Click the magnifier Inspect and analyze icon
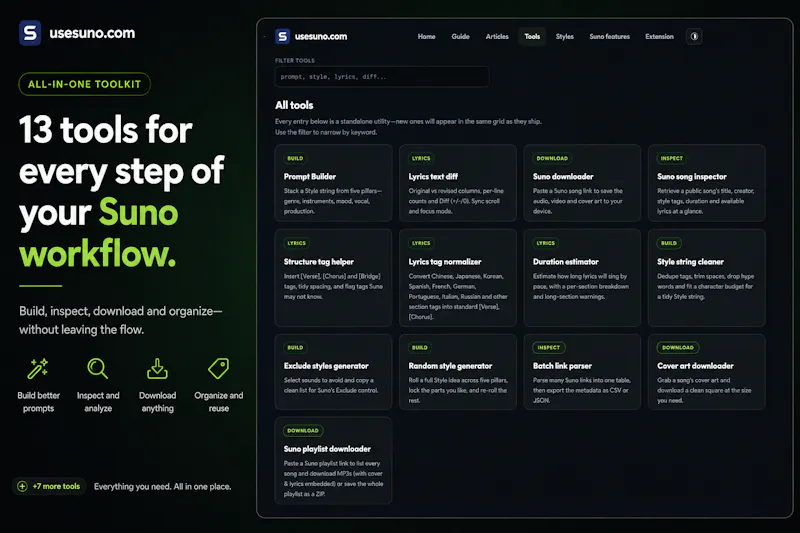 click(97, 368)
